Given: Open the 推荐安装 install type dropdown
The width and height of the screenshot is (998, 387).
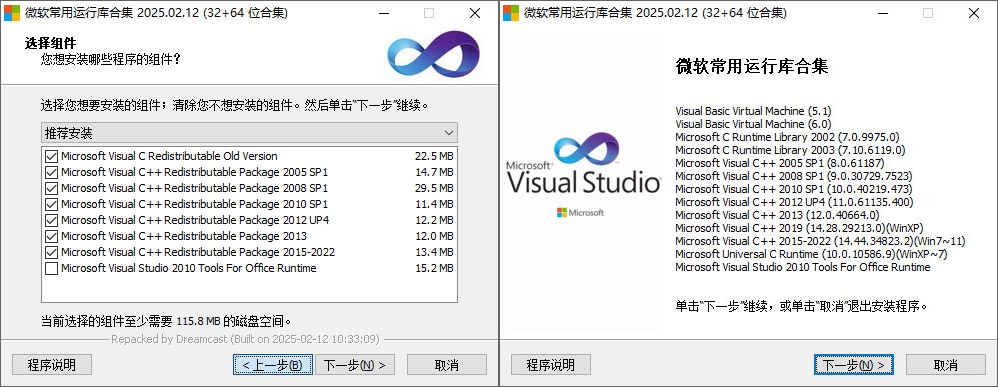Looking at the screenshot, I should tap(250, 133).
